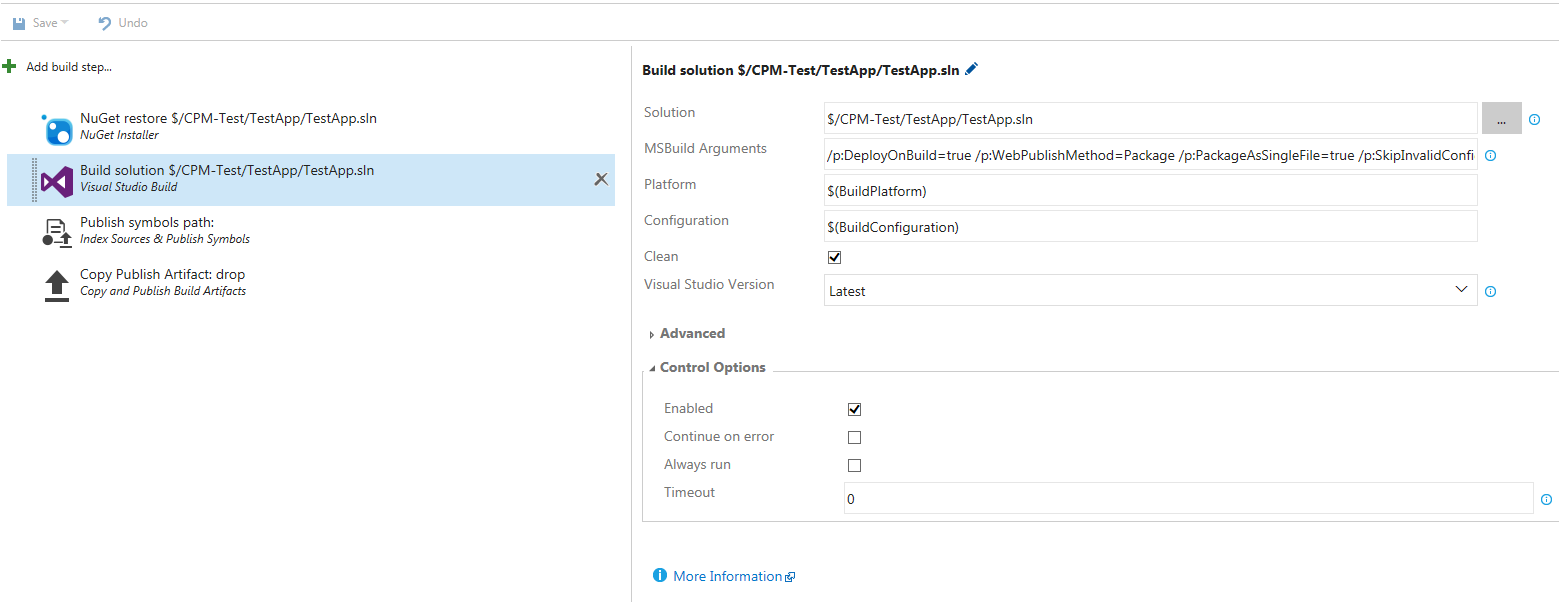Screen dimensions: 1559x602
Task: Click the Visual Studio Build step icon
Action: pyautogui.click(x=57, y=181)
